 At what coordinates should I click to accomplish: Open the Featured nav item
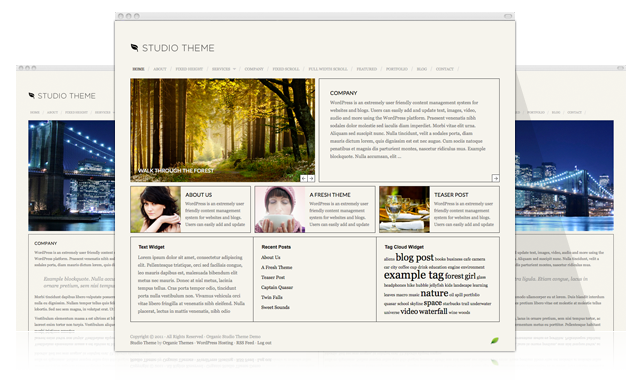(367, 69)
